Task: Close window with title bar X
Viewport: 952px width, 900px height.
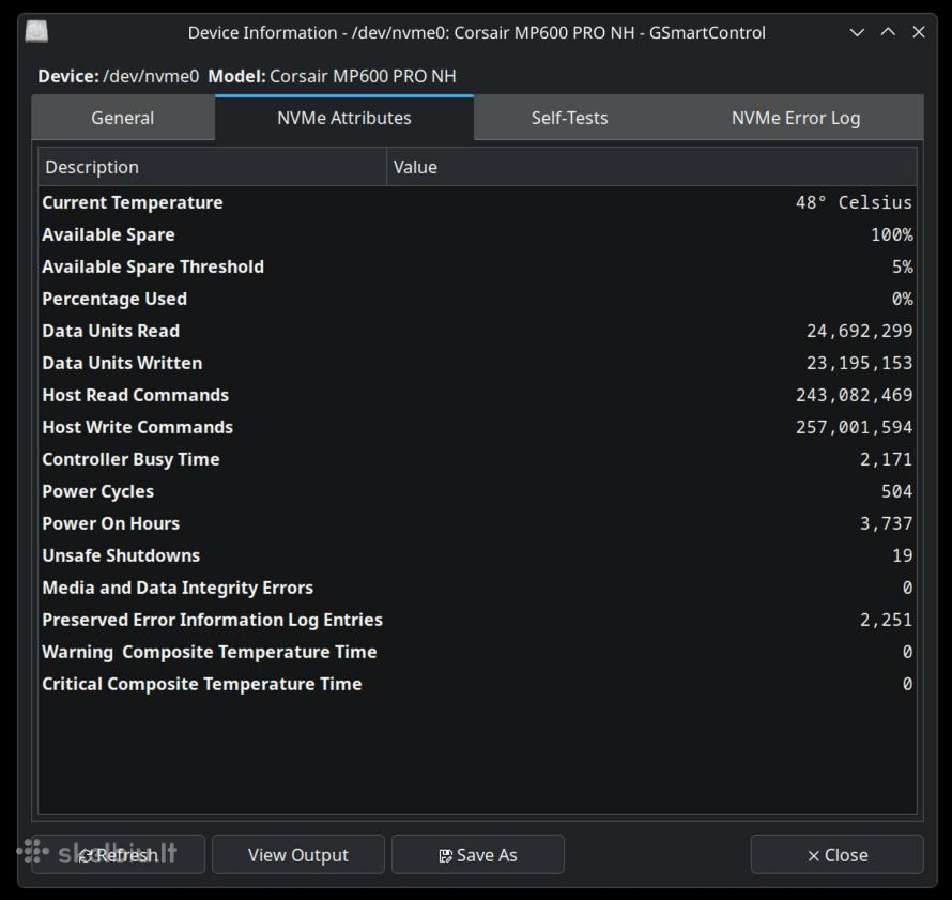Action: click(x=919, y=32)
